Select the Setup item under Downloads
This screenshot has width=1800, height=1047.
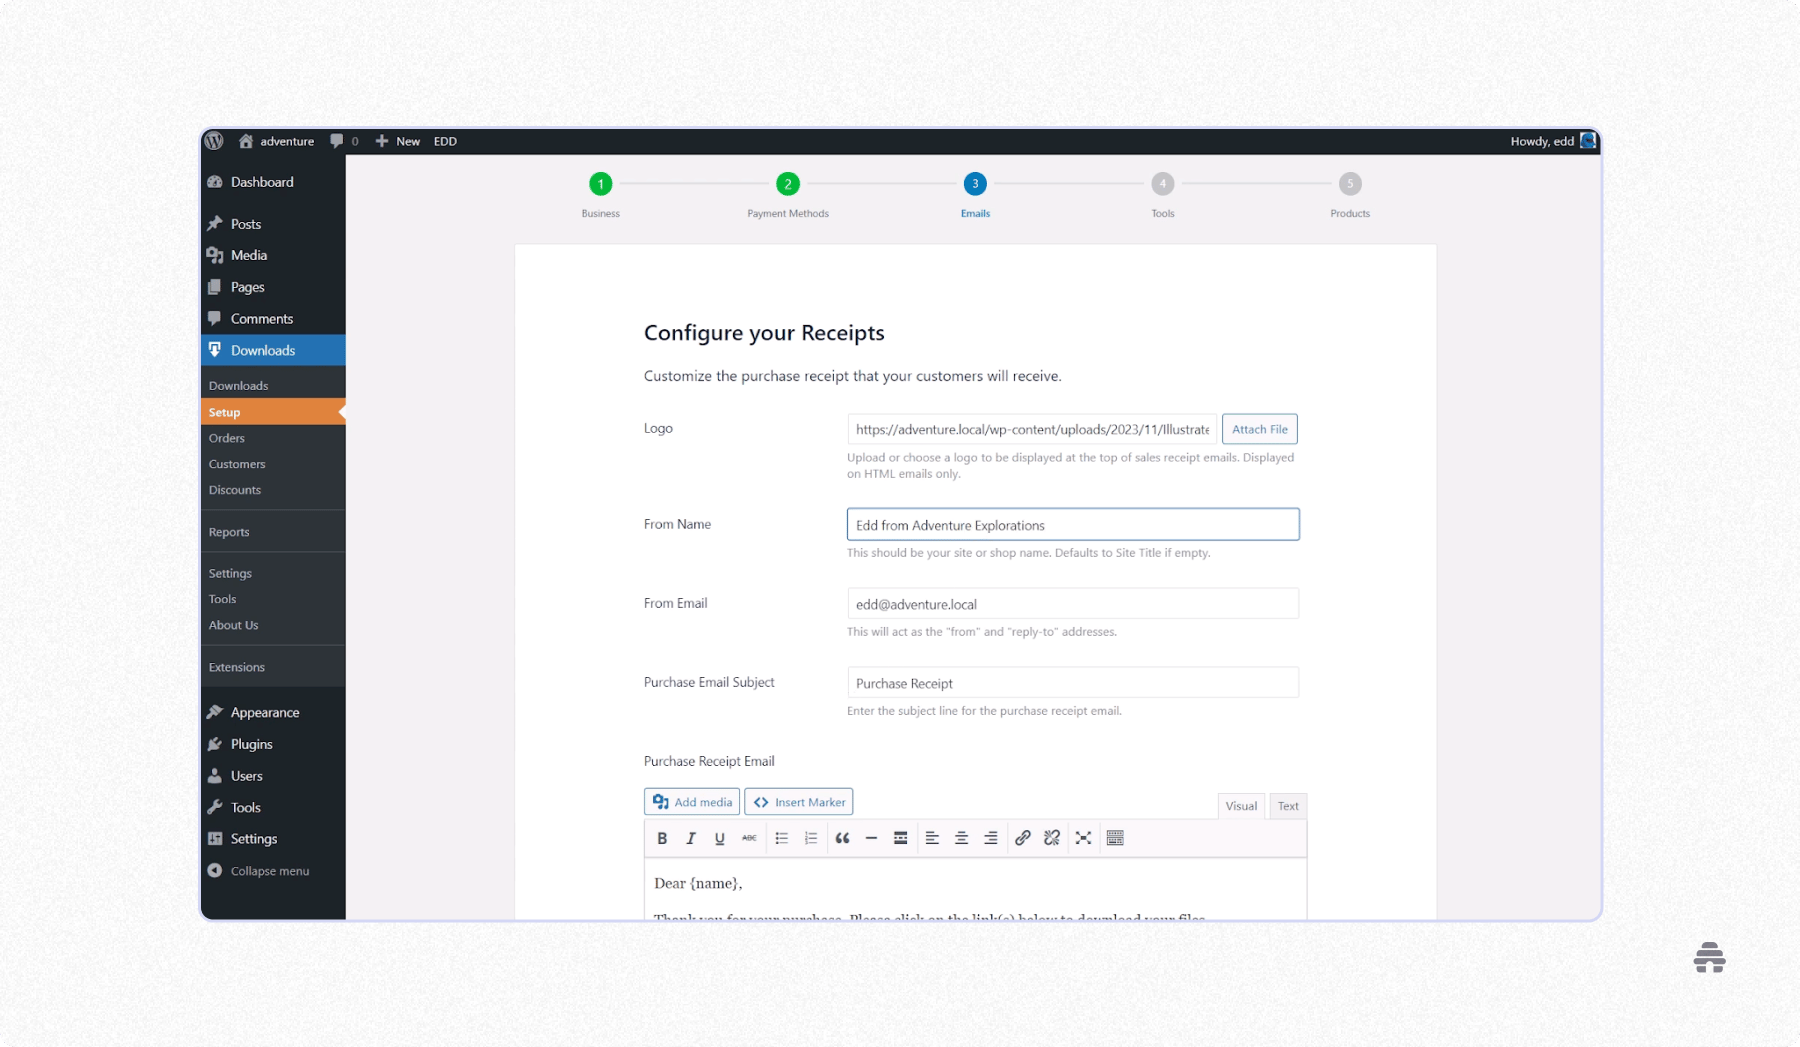(224, 412)
